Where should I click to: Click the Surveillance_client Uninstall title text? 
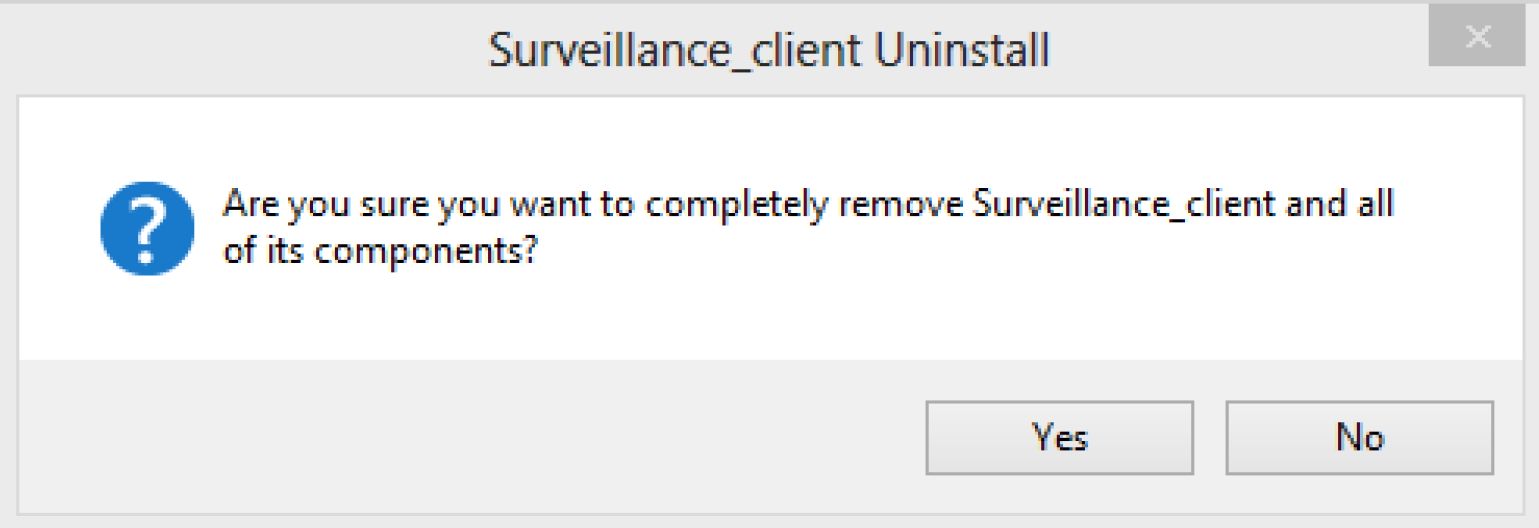point(768,50)
